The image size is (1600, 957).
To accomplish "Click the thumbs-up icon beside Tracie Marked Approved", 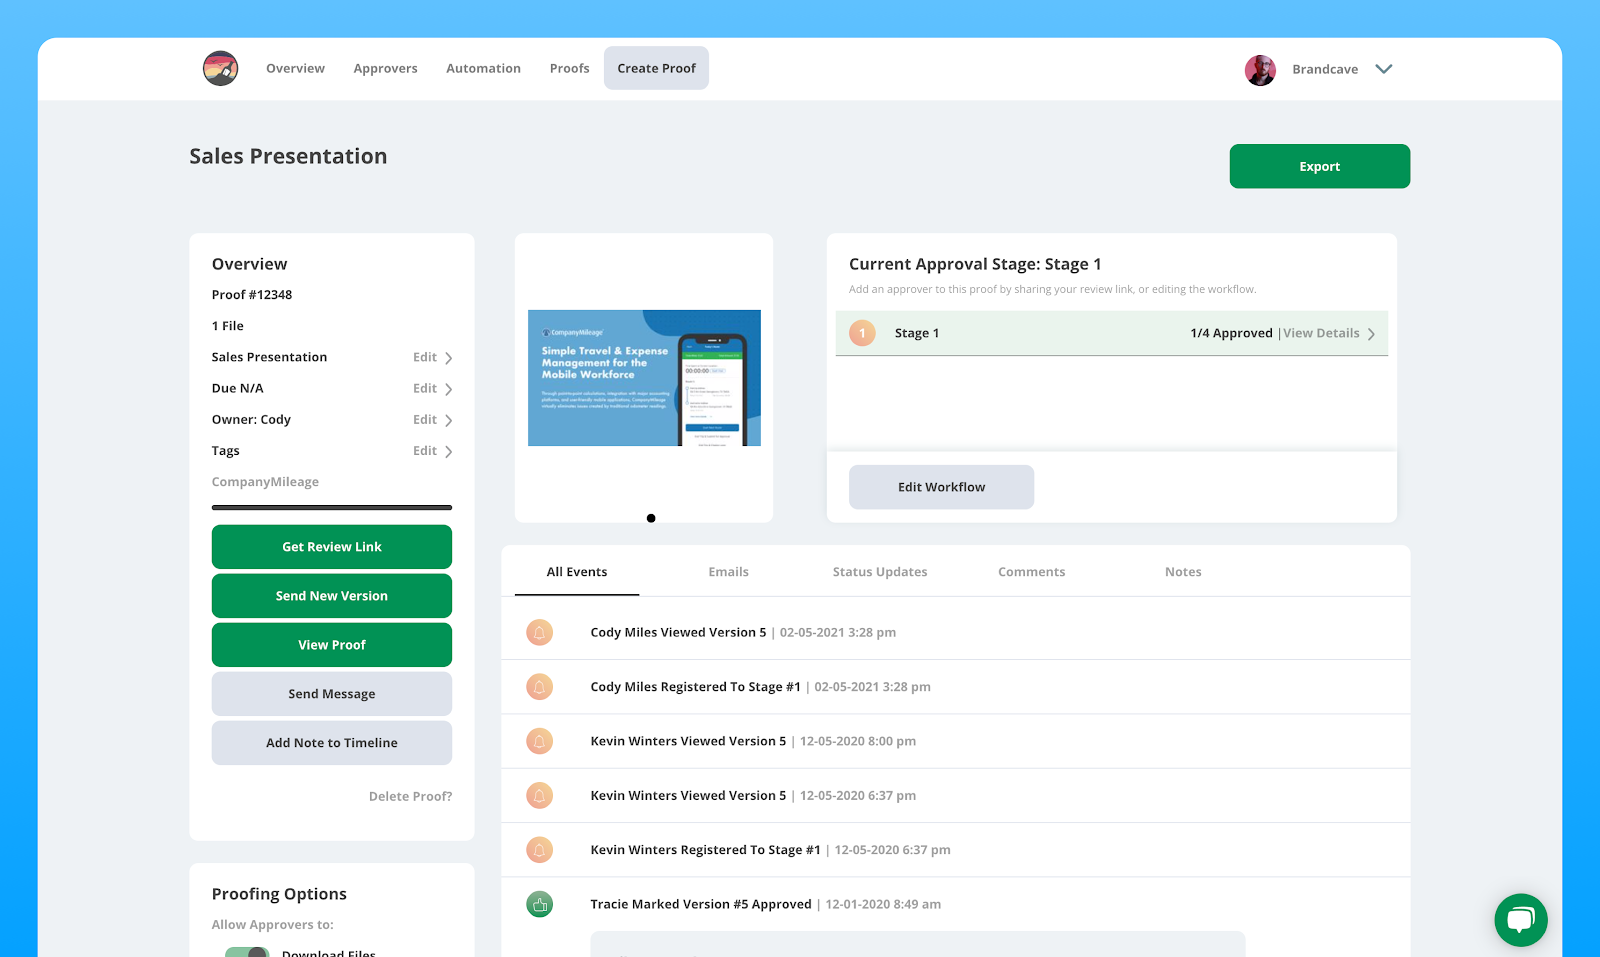I will [x=540, y=904].
